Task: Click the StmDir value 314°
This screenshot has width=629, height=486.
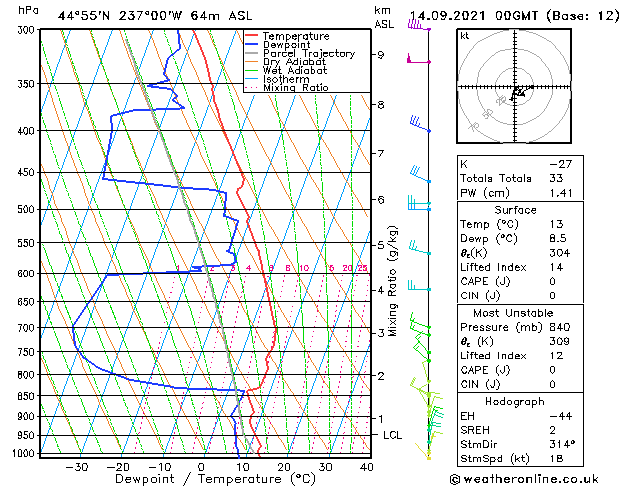Action: [562, 444]
